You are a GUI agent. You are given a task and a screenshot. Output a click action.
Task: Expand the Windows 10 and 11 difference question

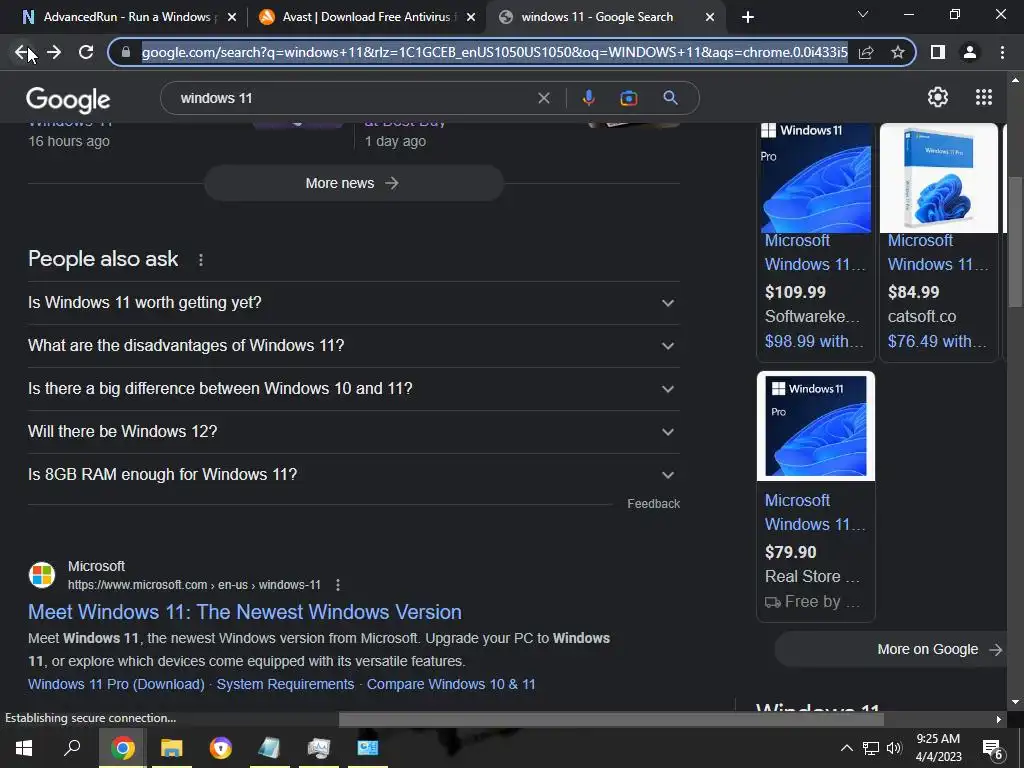click(x=353, y=389)
